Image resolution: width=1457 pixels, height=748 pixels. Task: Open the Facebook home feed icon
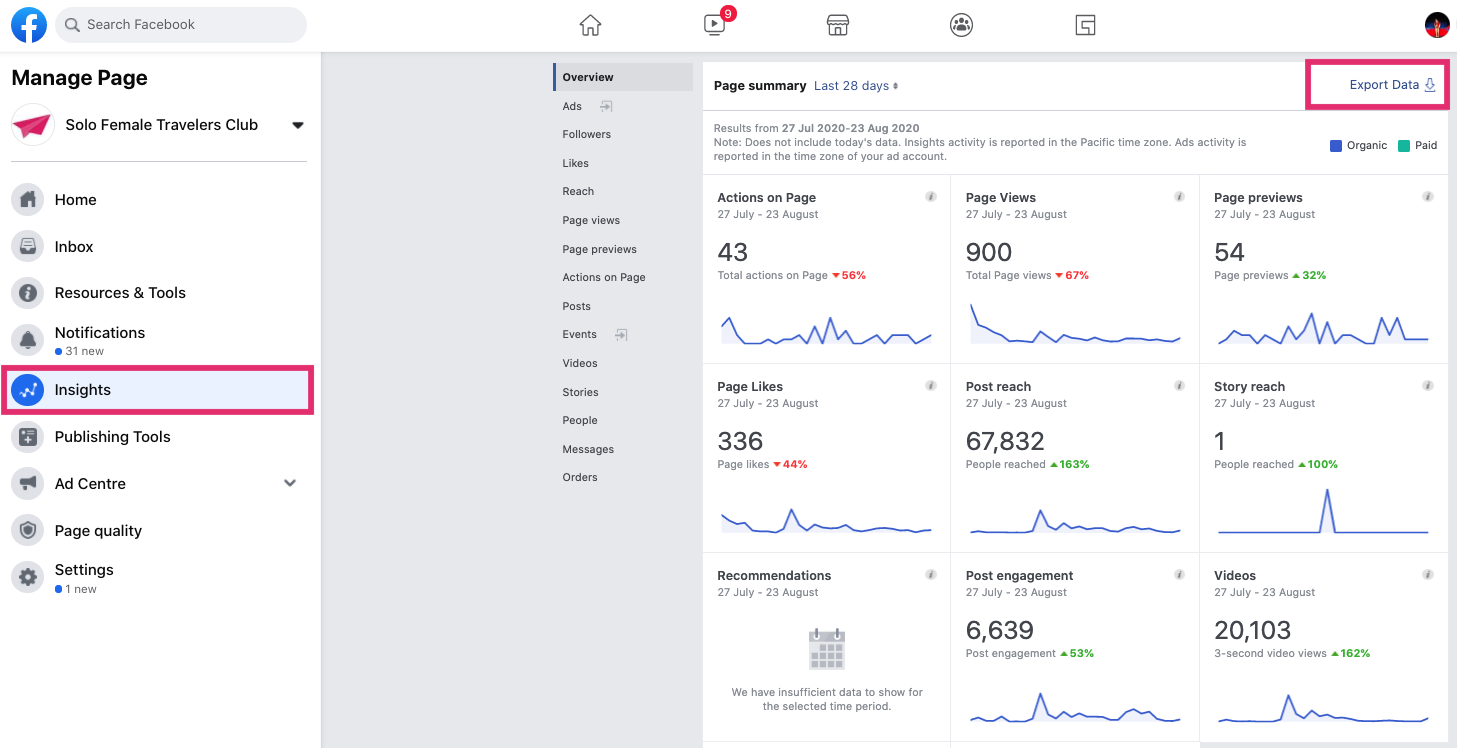590,26
